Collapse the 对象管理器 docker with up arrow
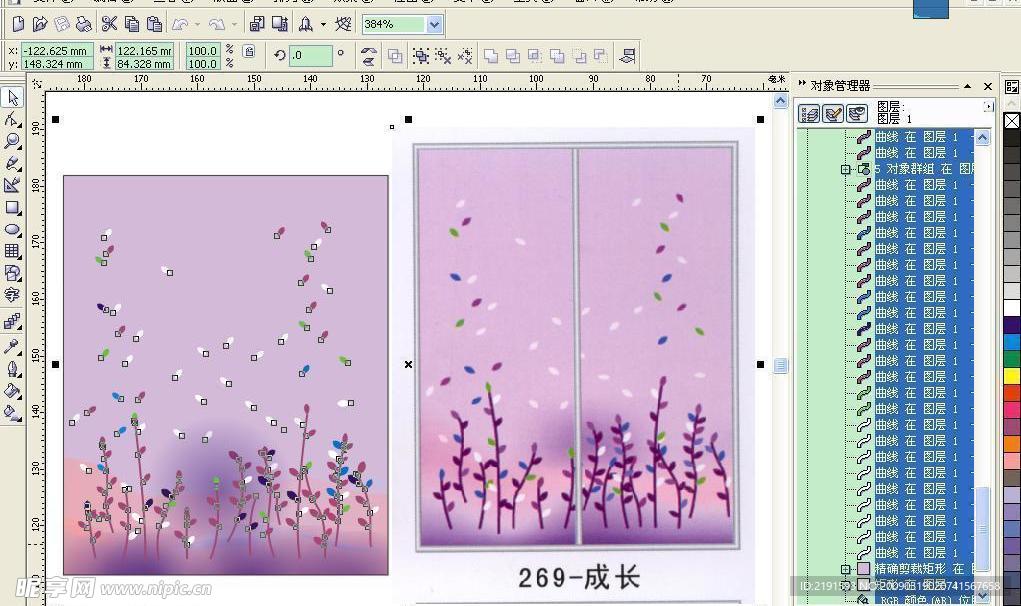Viewport: 1021px width, 606px height. pos(968,86)
